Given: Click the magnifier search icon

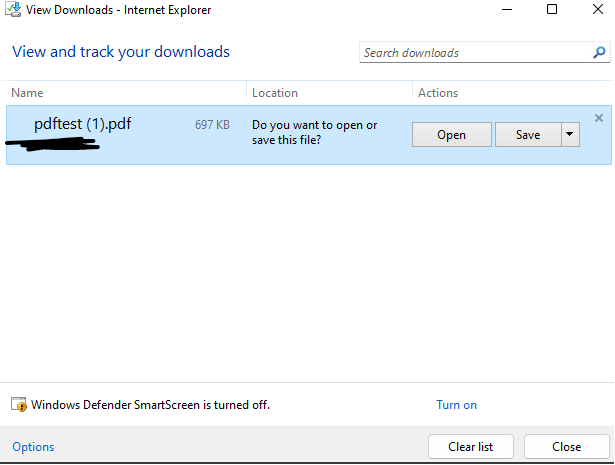Looking at the screenshot, I should (599, 52).
